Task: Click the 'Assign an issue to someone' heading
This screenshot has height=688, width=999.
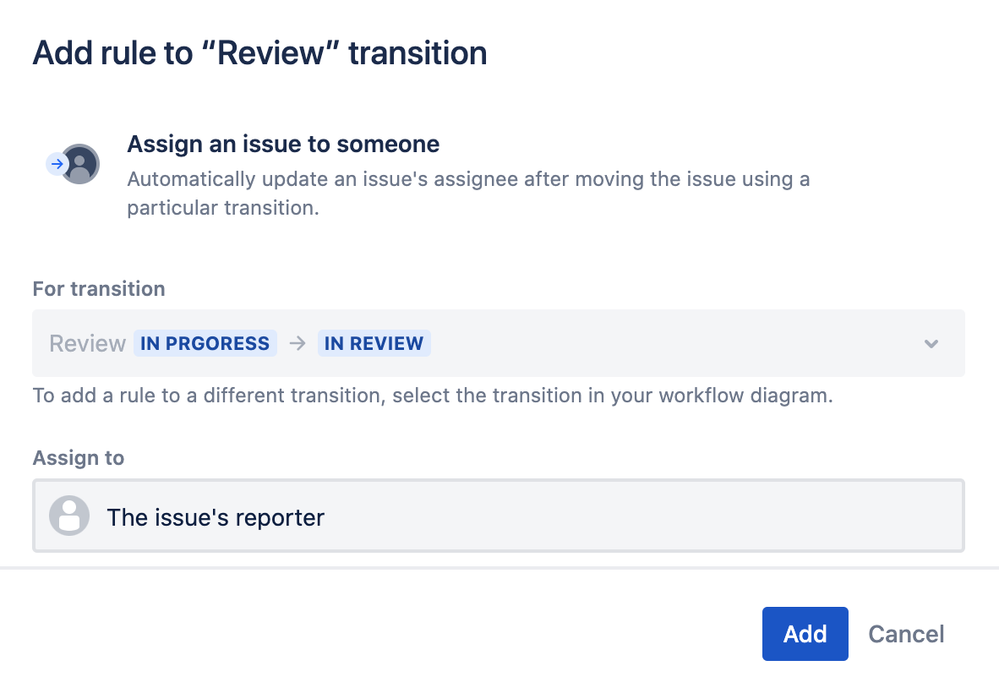Action: [282, 144]
